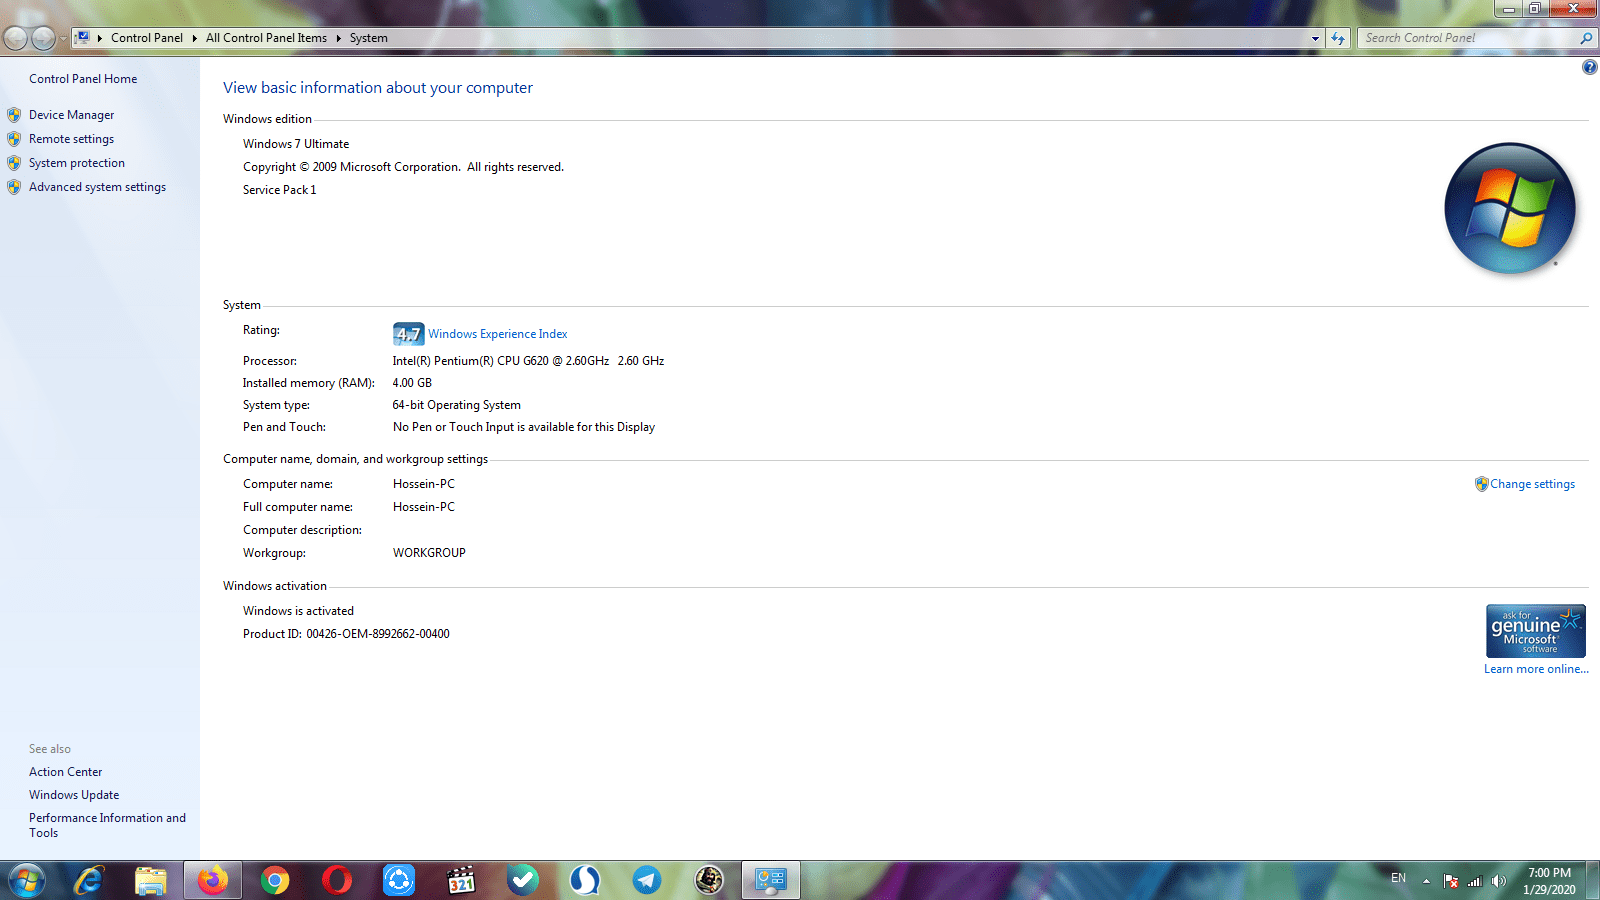1600x900 pixels.
Task: Click the help question mark icon
Action: point(1589,68)
